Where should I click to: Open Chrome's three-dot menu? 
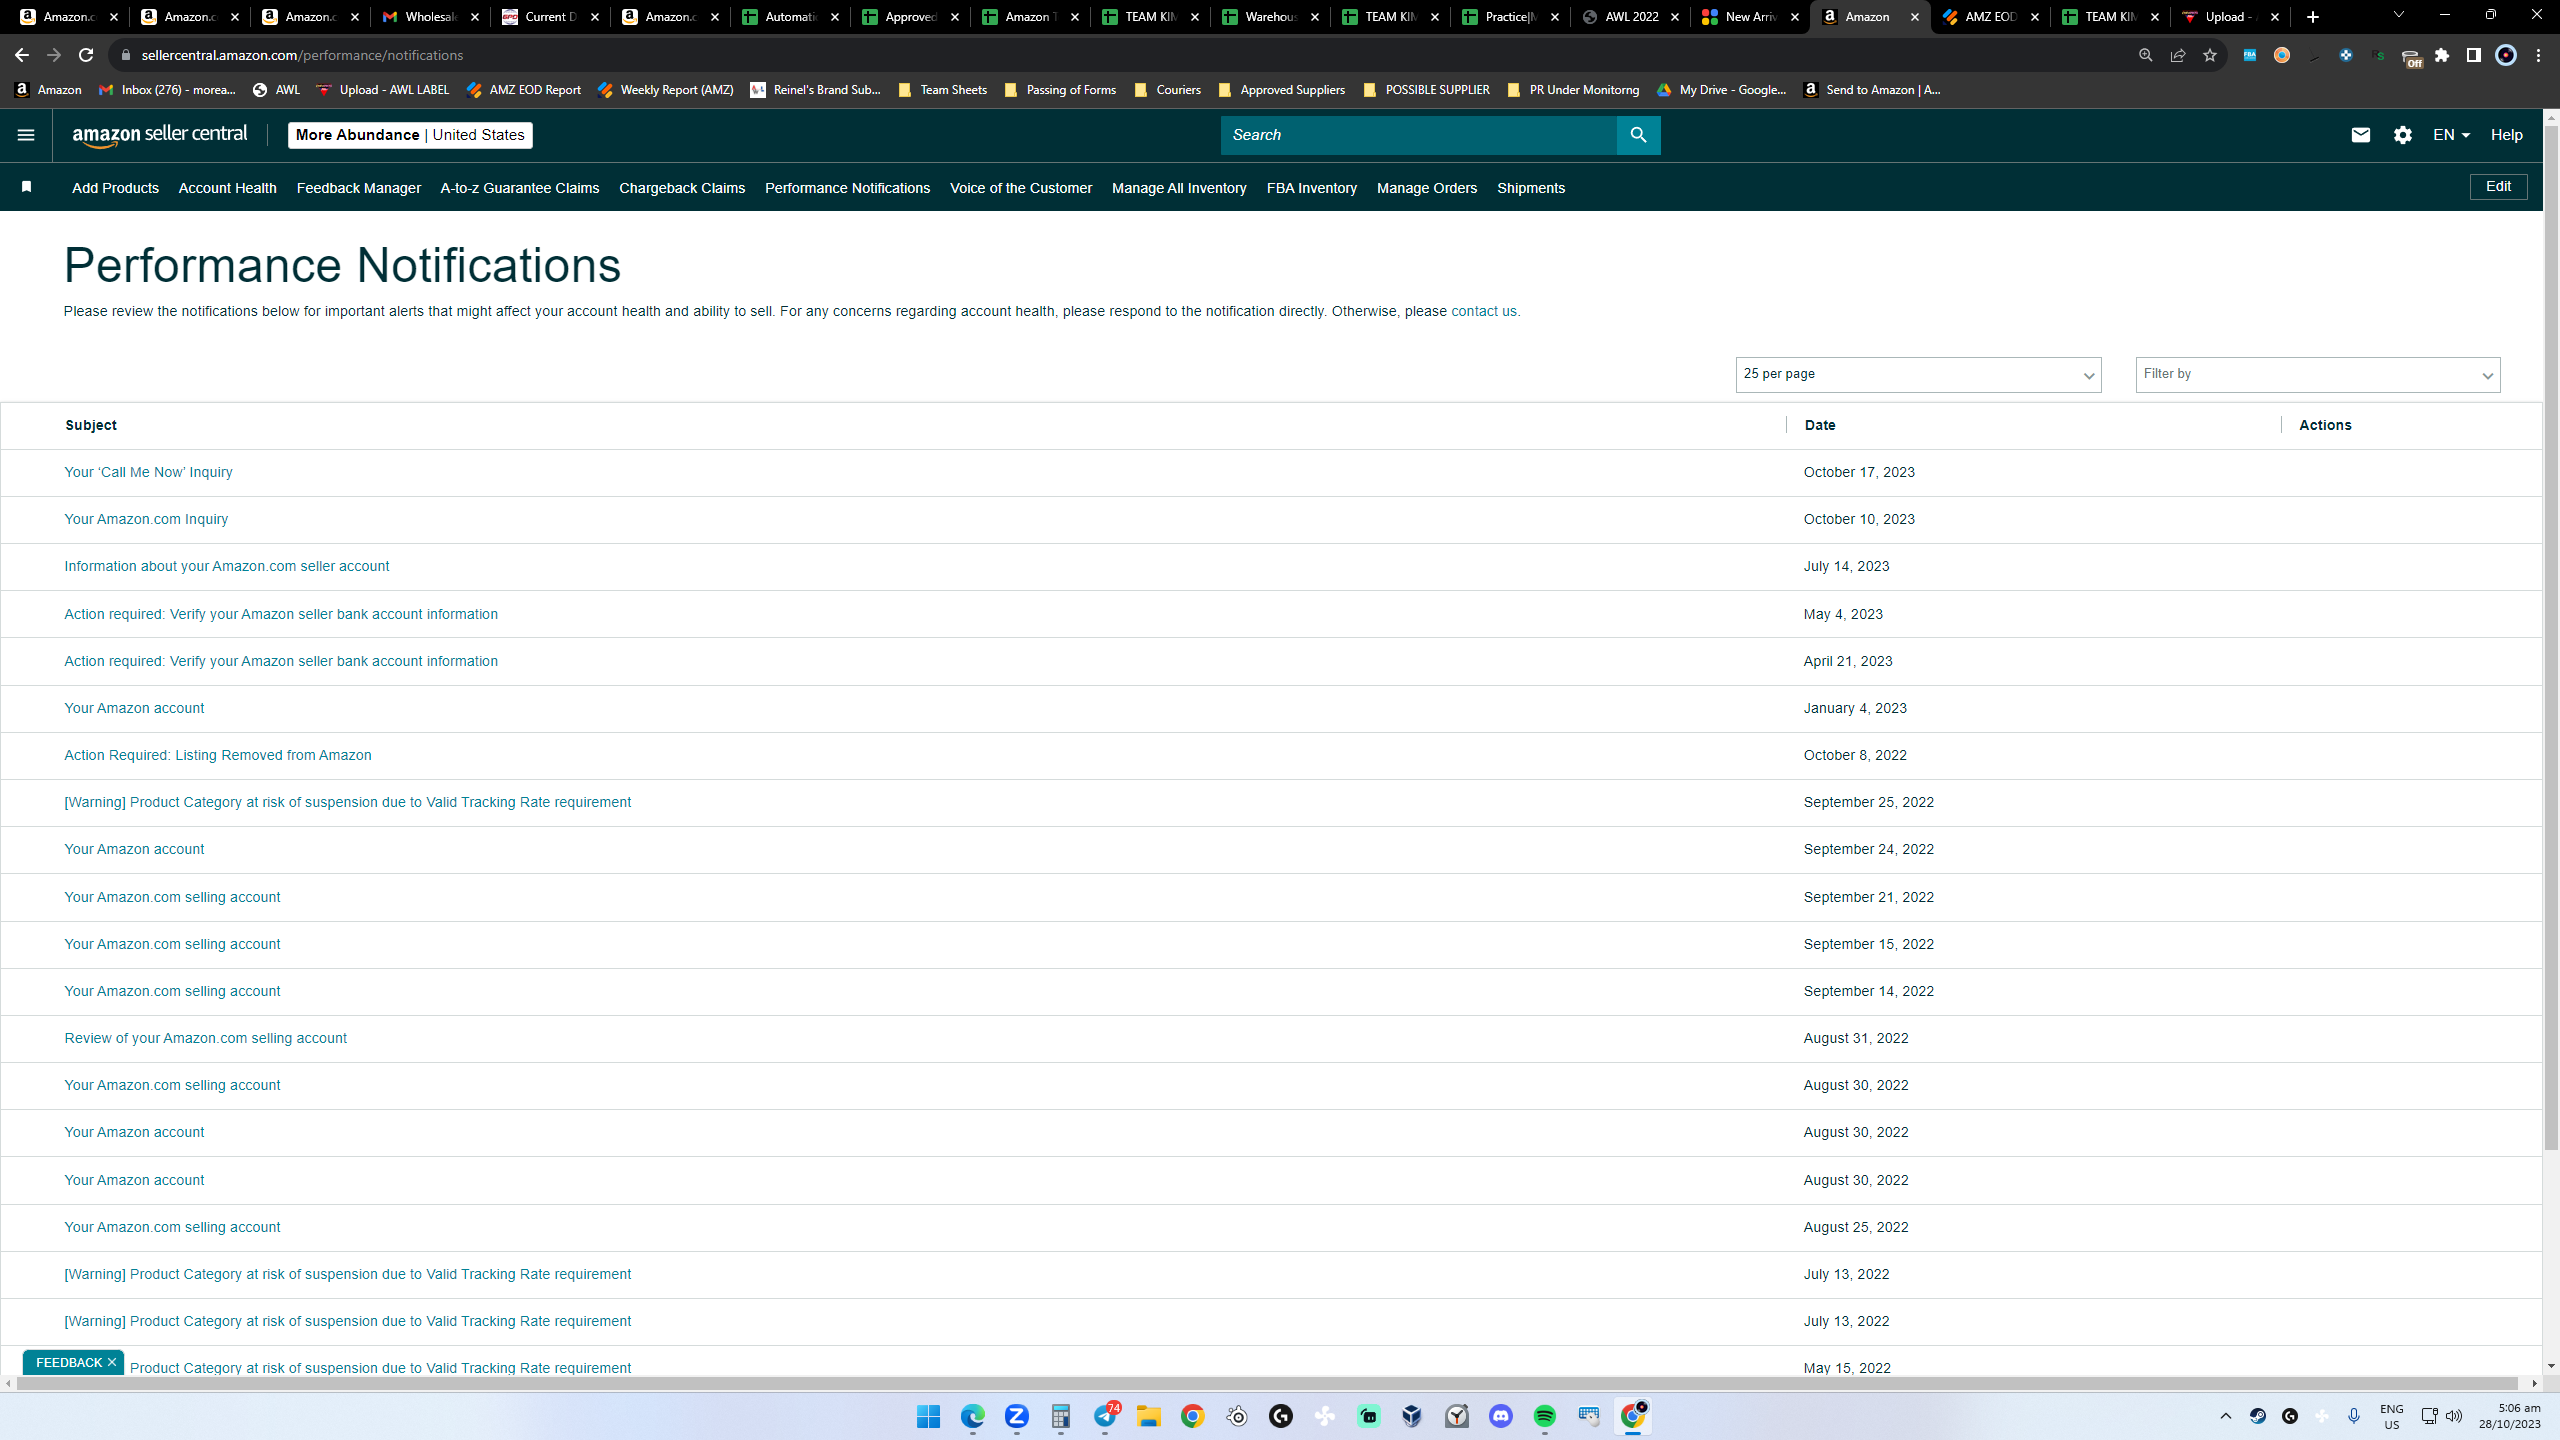pos(2538,55)
